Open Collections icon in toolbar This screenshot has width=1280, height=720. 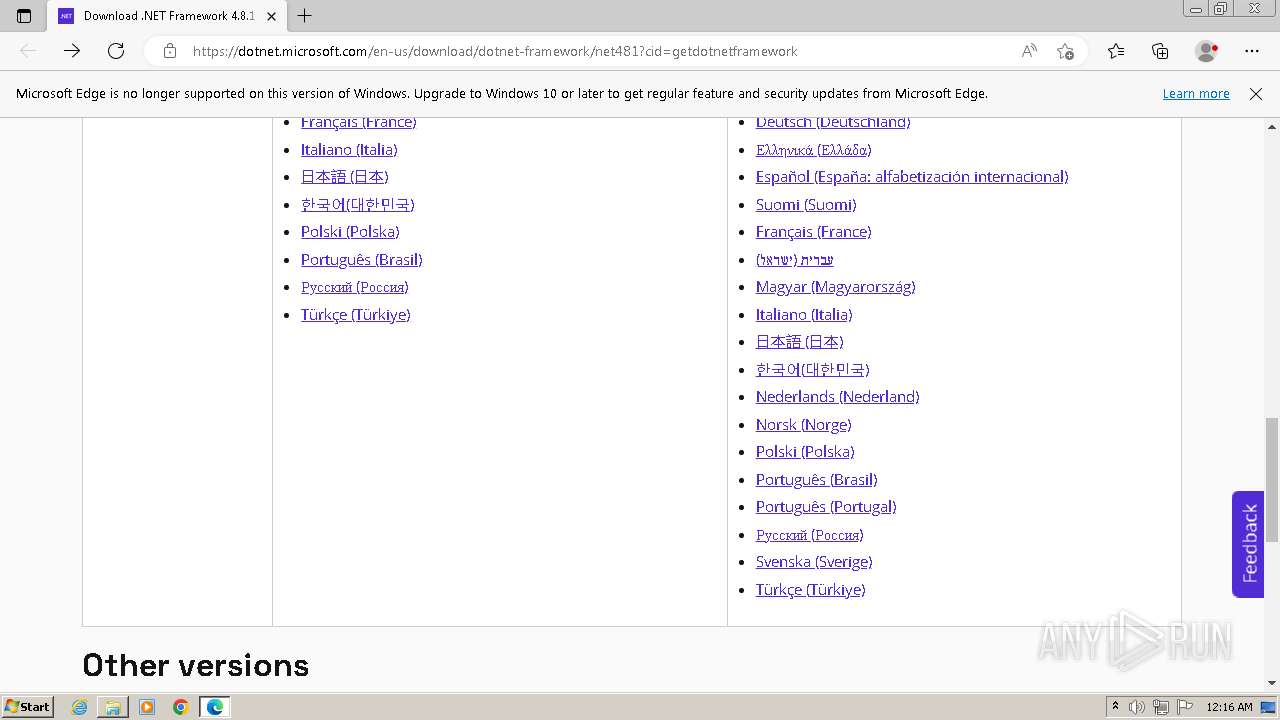click(x=1160, y=51)
